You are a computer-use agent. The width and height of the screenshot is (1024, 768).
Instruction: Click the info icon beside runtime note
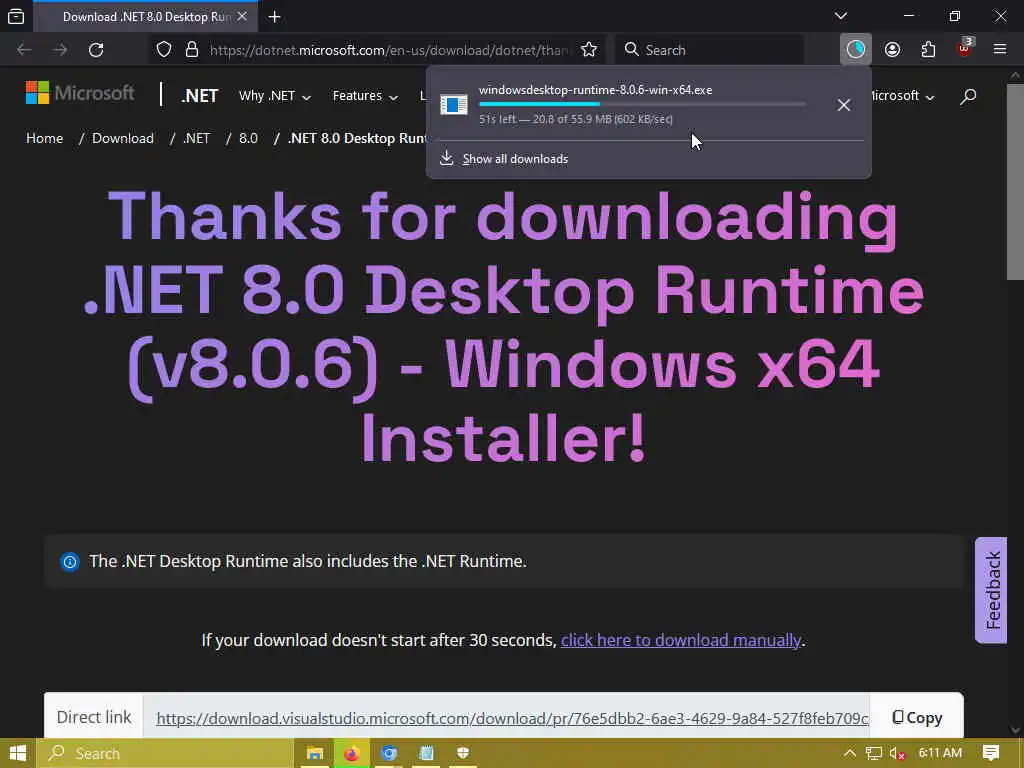[x=70, y=562]
